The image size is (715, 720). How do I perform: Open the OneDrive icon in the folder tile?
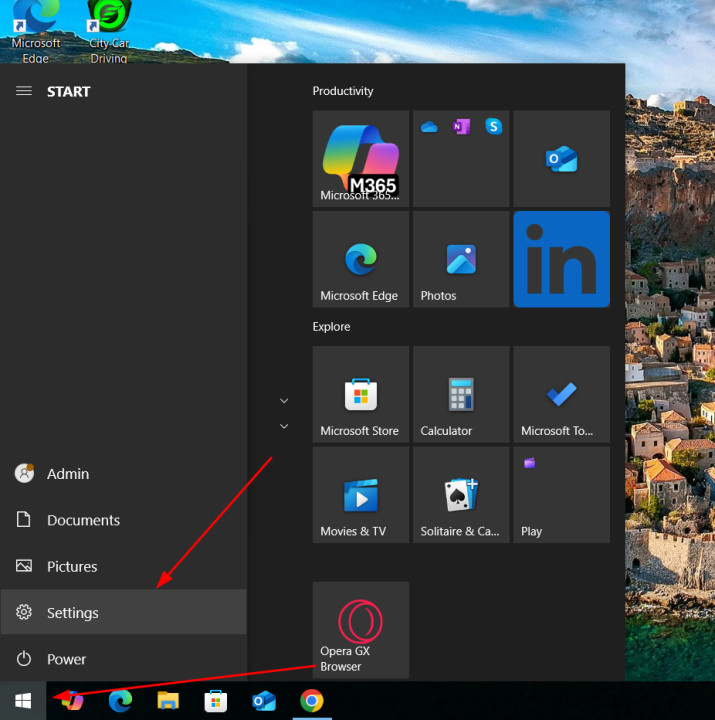[x=429, y=127]
